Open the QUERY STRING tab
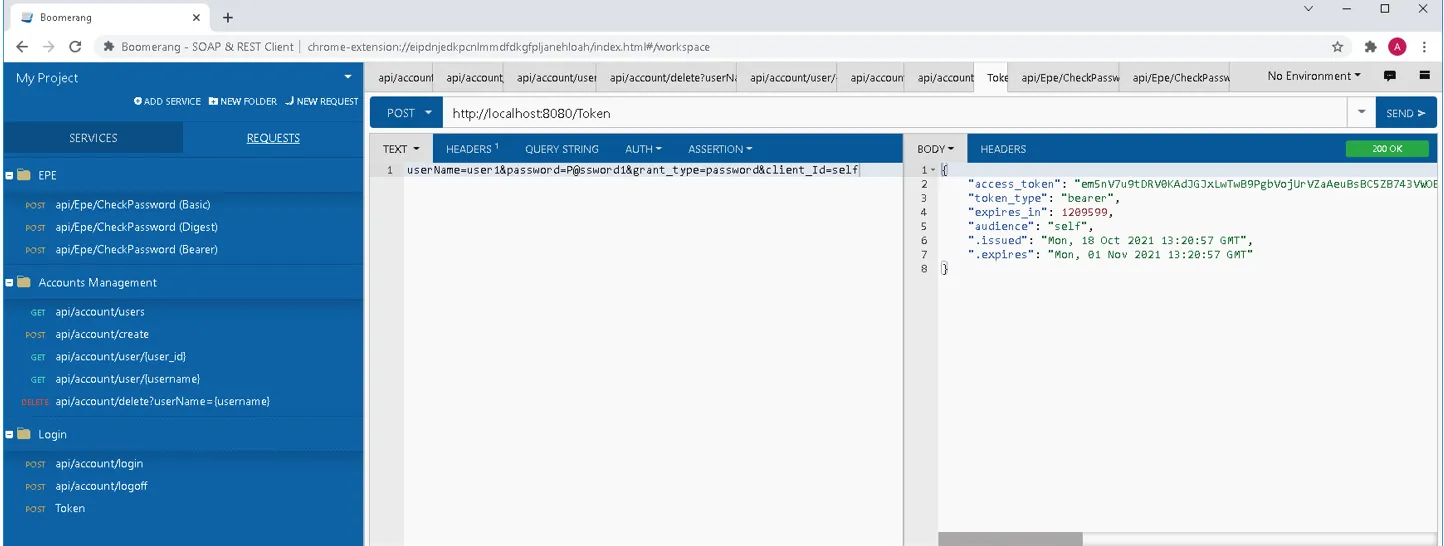Screen dimensions: 1444x546 click(561, 149)
